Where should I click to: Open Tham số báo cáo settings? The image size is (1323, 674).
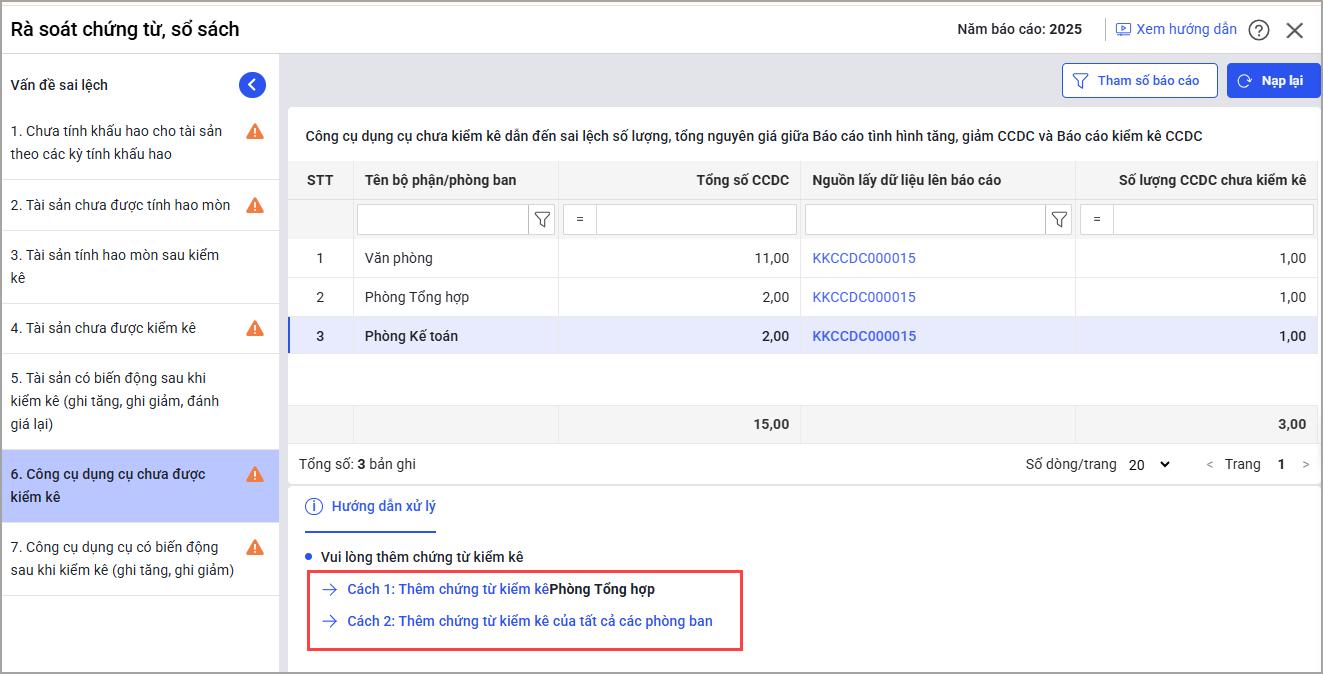(1138, 81)
